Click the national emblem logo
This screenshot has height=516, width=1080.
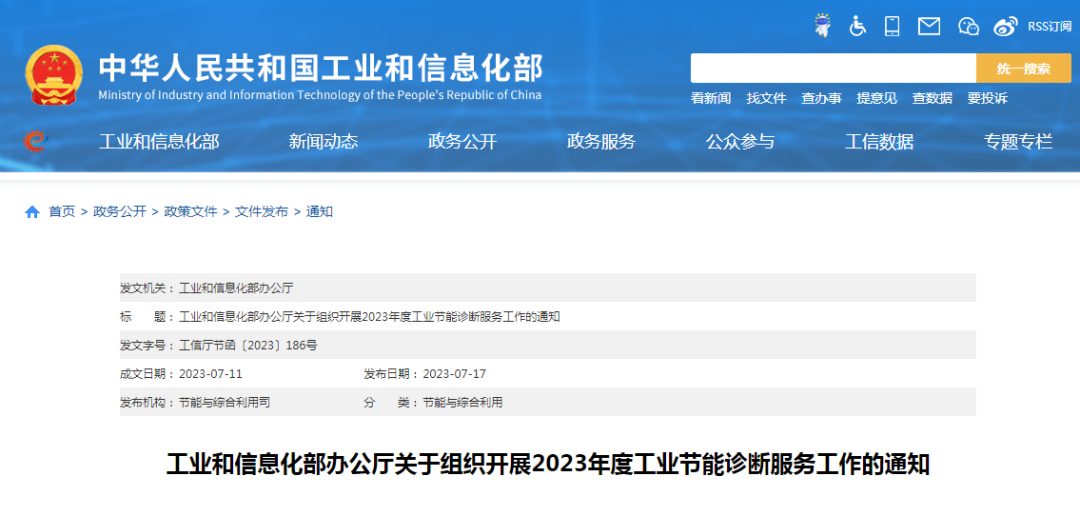pos(55,74)
